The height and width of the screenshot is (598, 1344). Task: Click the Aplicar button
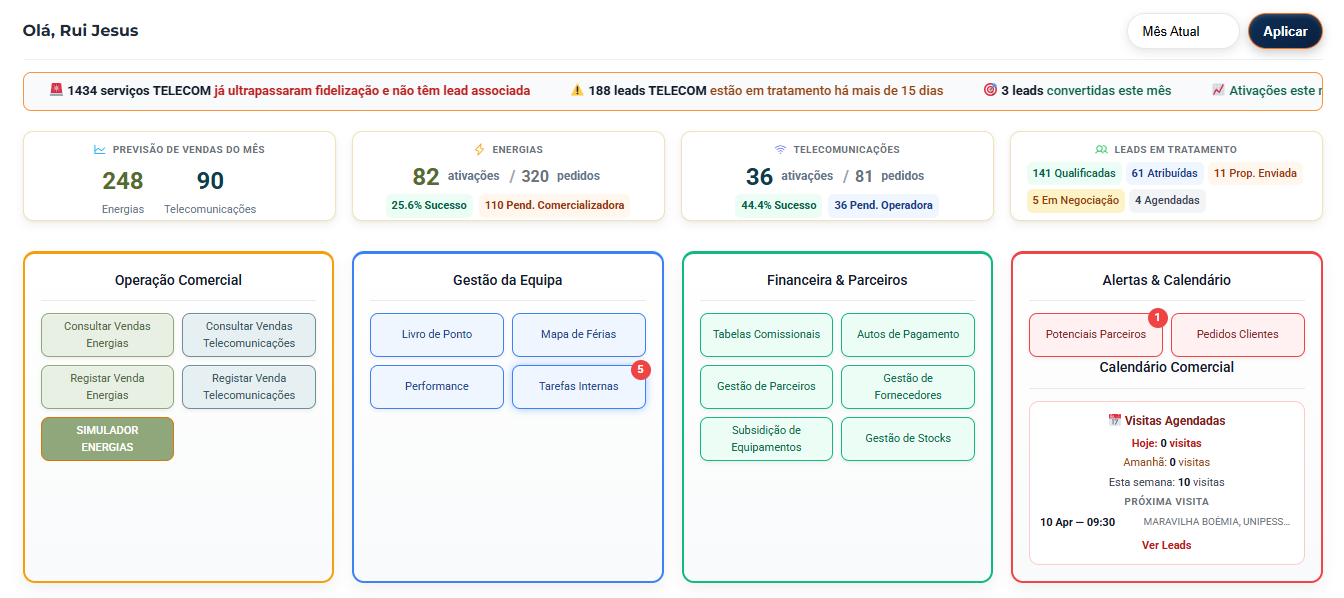[x=1285, y=31]
